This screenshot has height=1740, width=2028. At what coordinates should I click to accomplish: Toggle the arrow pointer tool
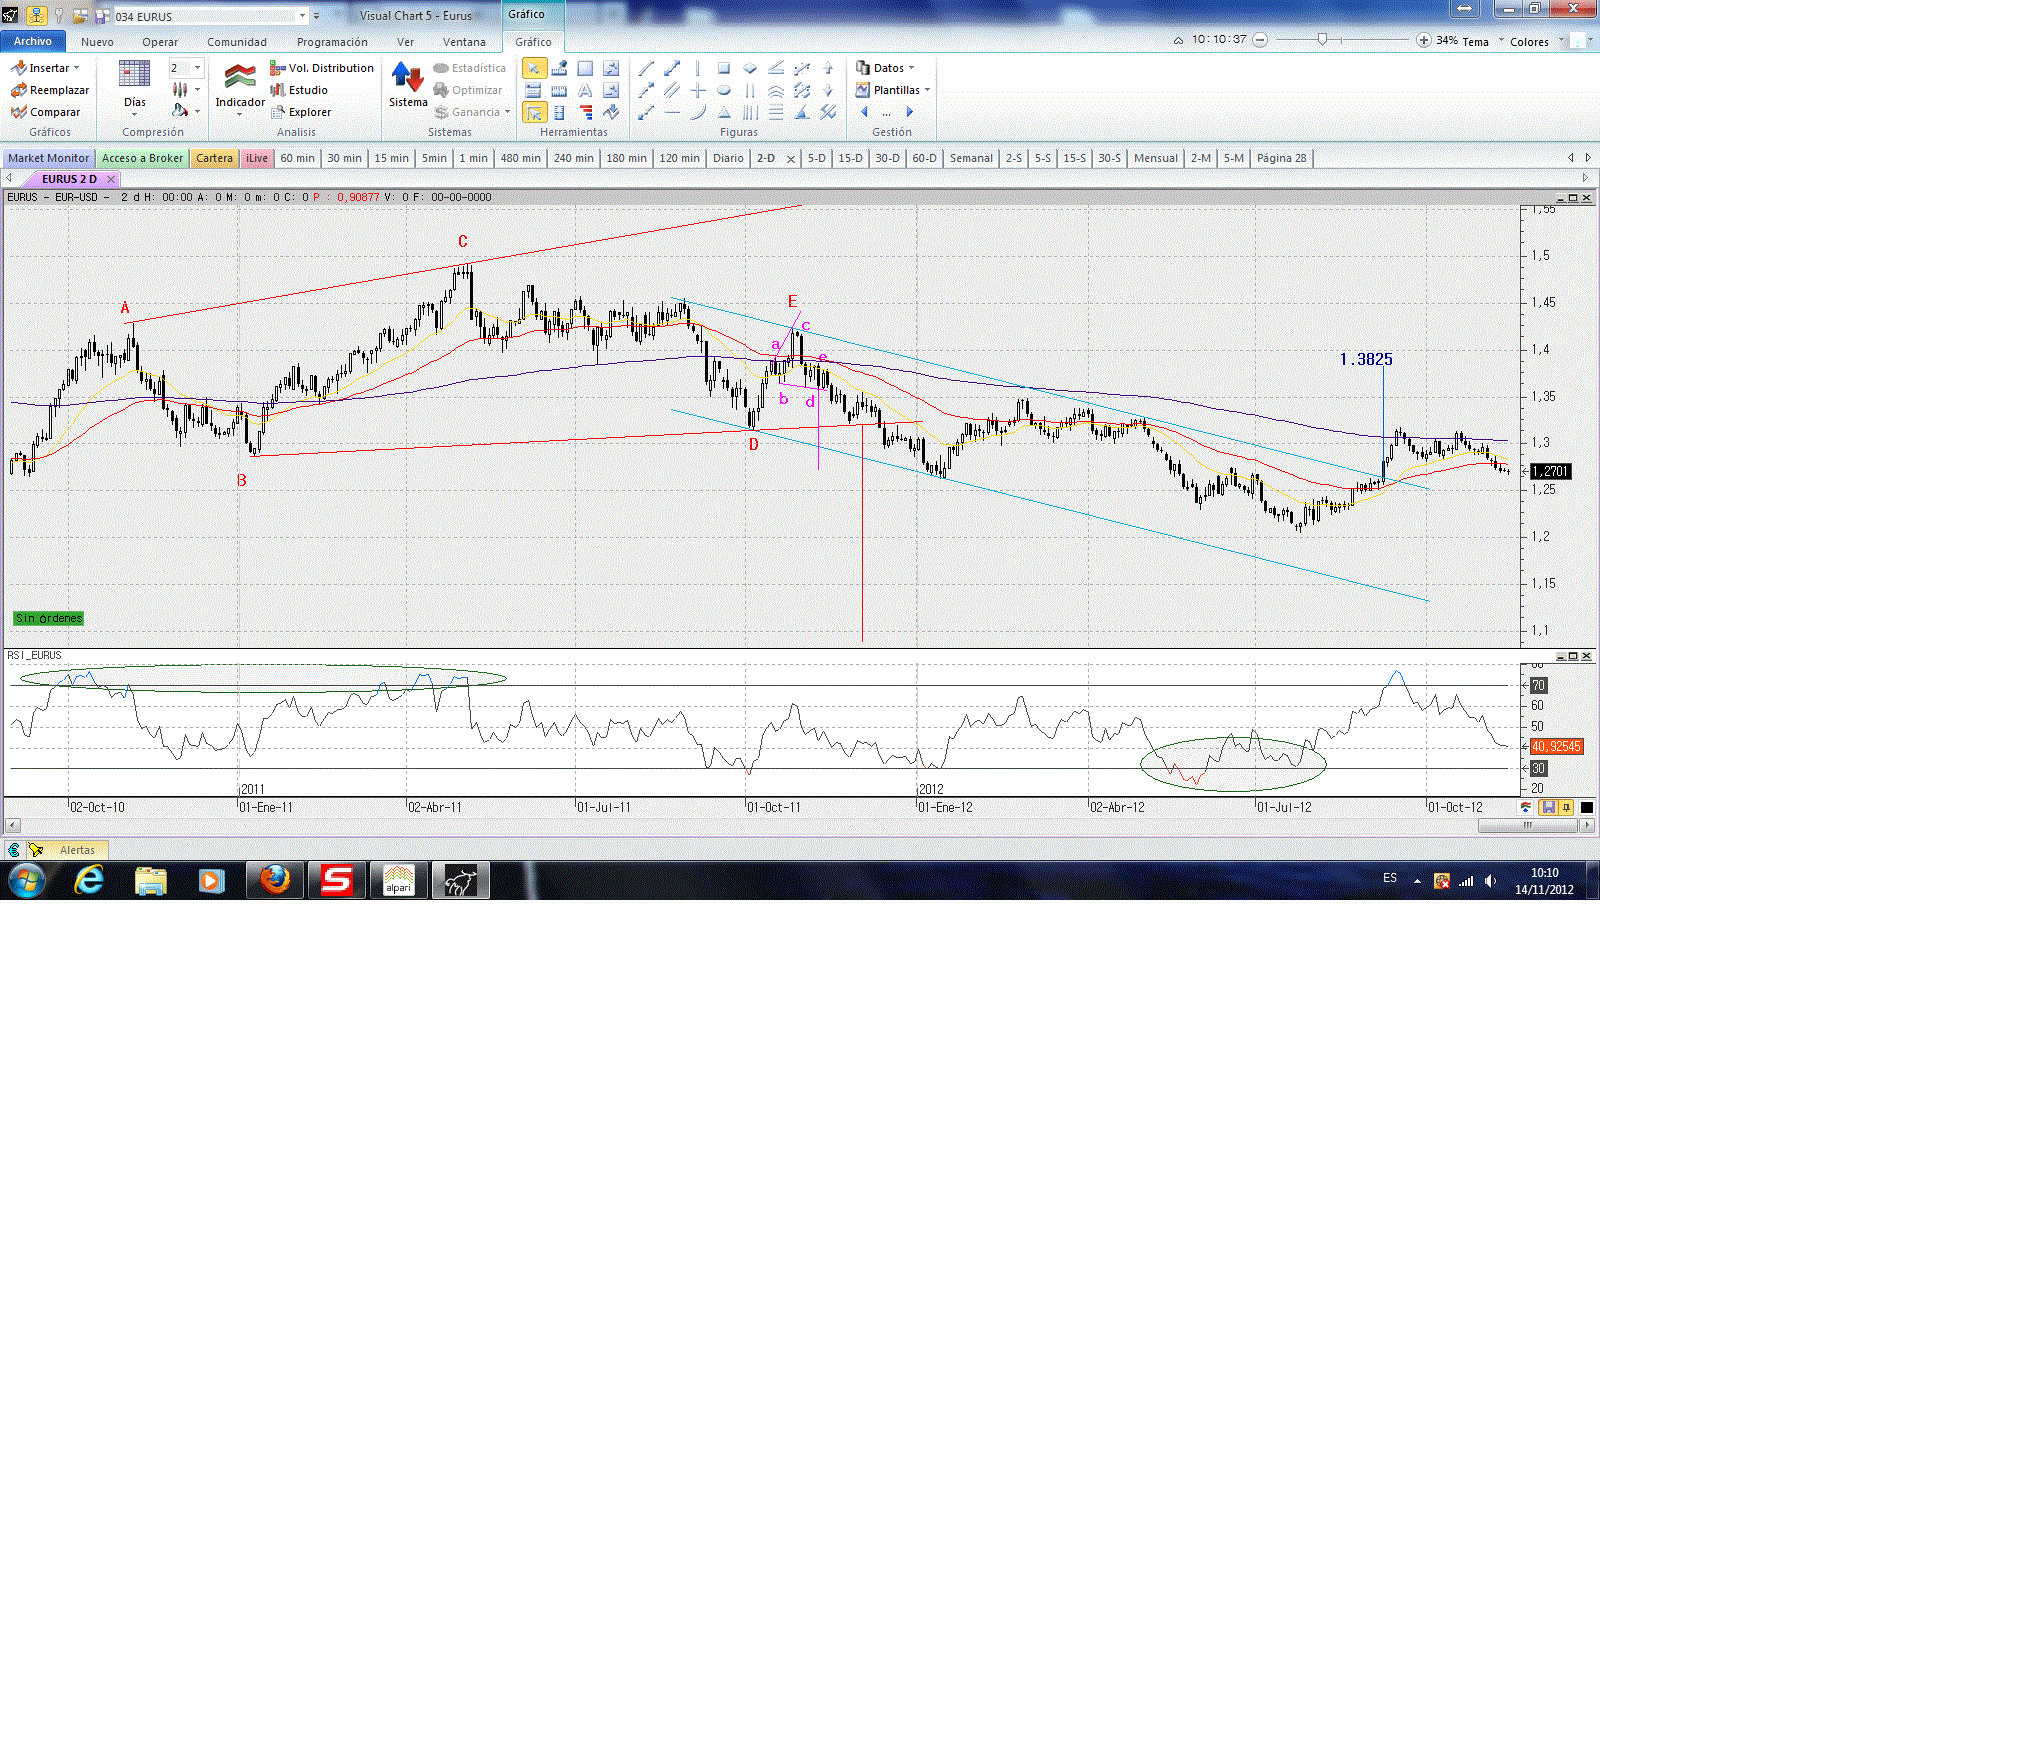click(534, 68)
